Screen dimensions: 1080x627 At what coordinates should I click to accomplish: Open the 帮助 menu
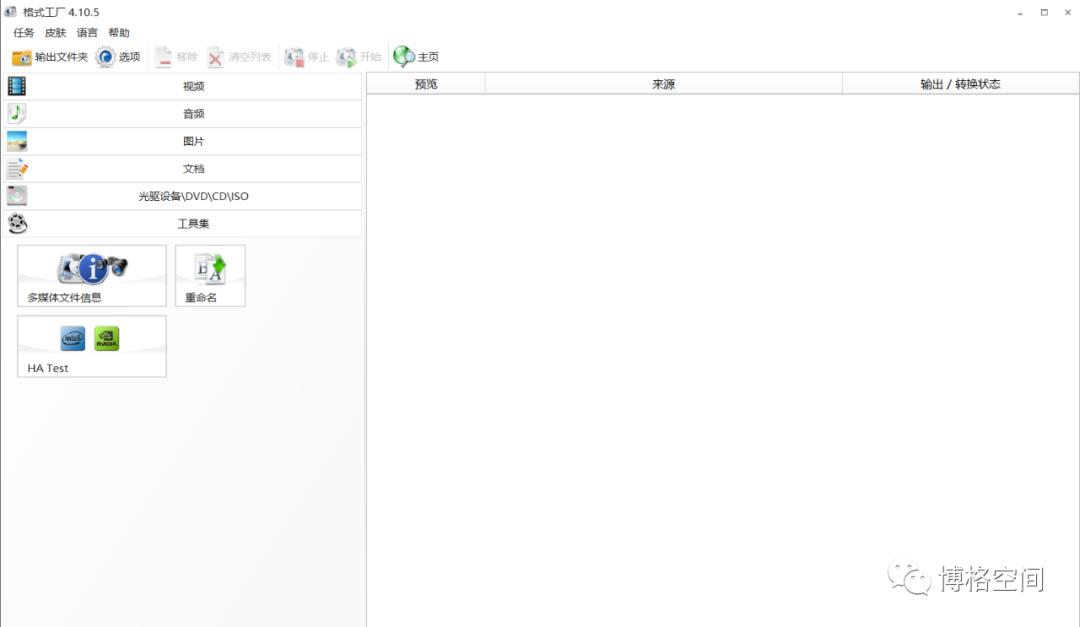coord(118,32)
